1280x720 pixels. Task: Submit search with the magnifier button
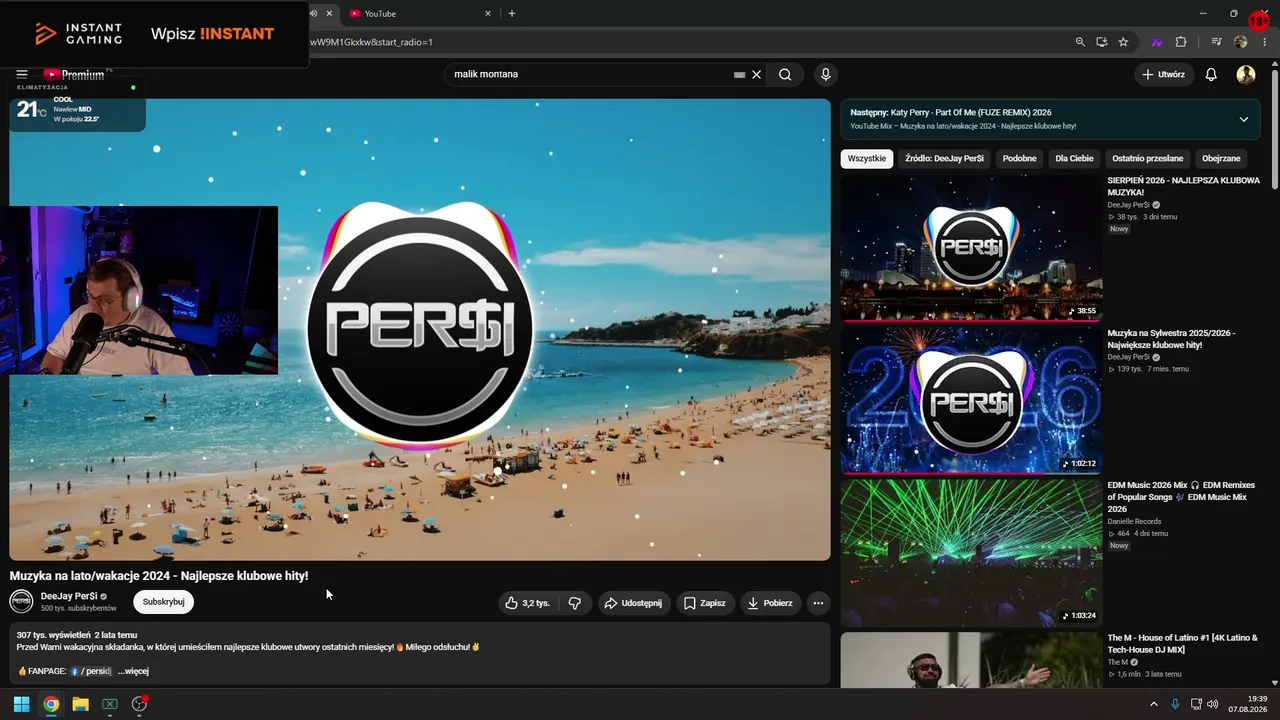point(785,74)
